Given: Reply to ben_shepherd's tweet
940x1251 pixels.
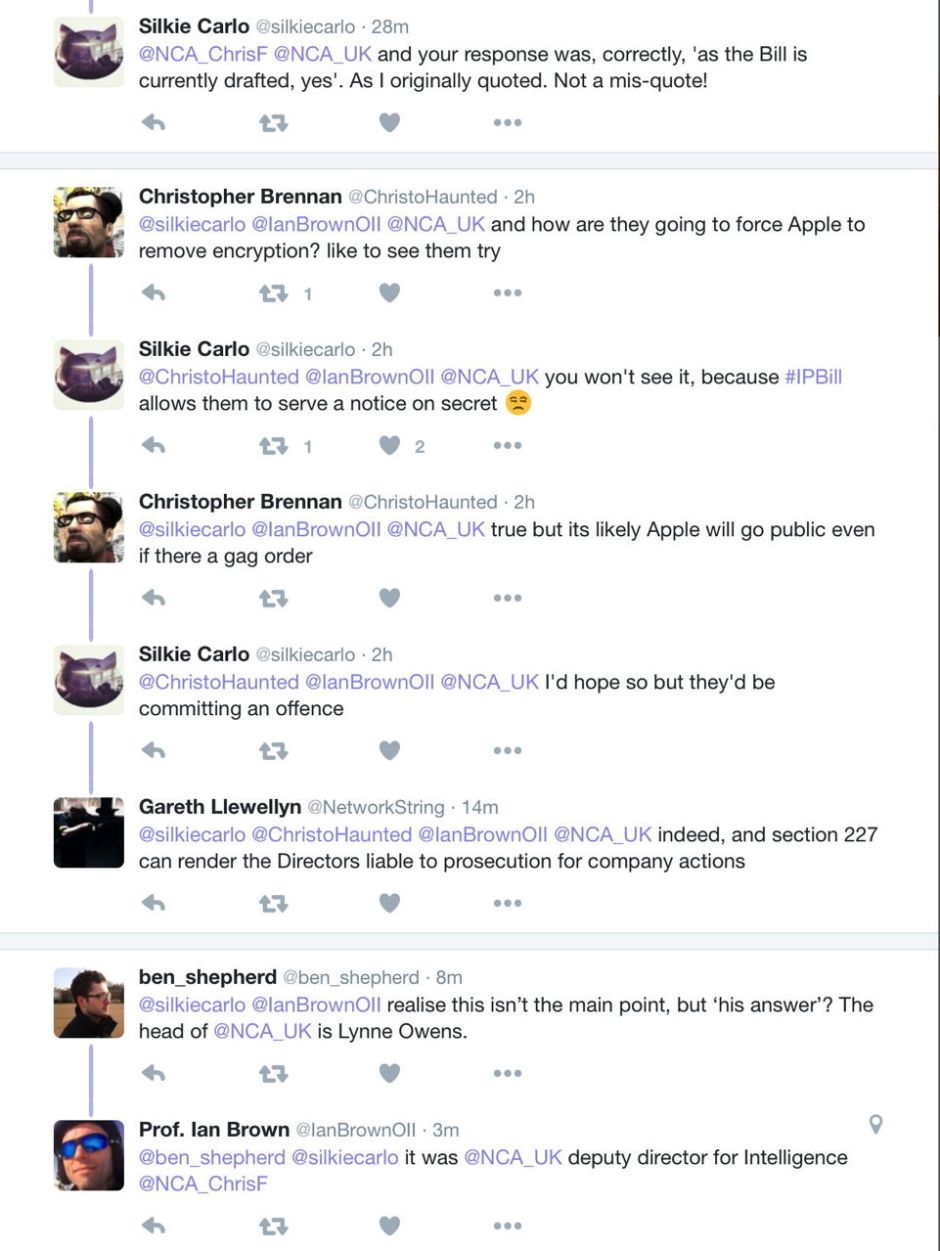Looking at the screenshot, I should (x=153, y=1073).
